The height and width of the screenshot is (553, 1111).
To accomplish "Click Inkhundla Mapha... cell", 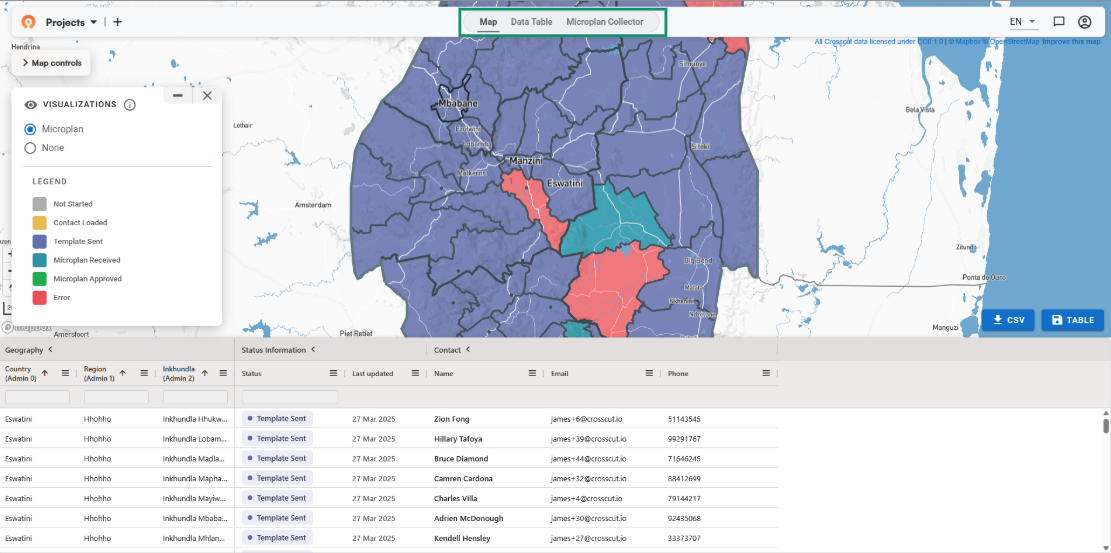I will [196, 479].
